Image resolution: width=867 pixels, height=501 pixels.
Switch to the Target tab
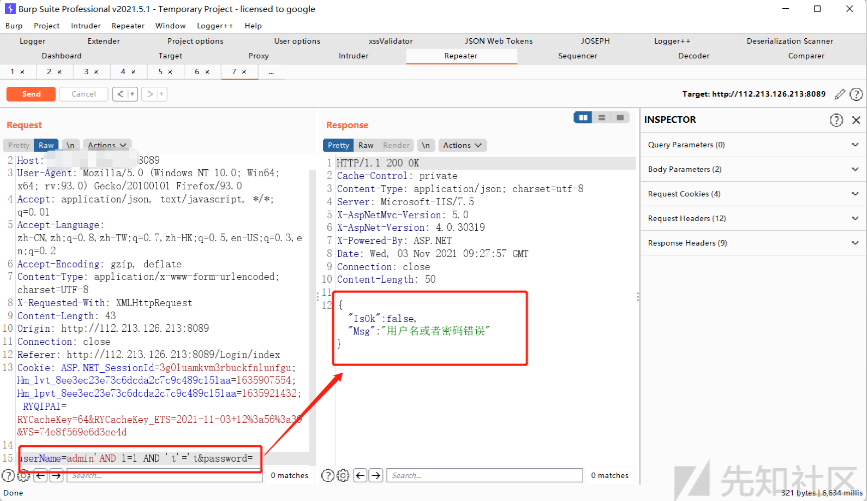click(170, 56)
